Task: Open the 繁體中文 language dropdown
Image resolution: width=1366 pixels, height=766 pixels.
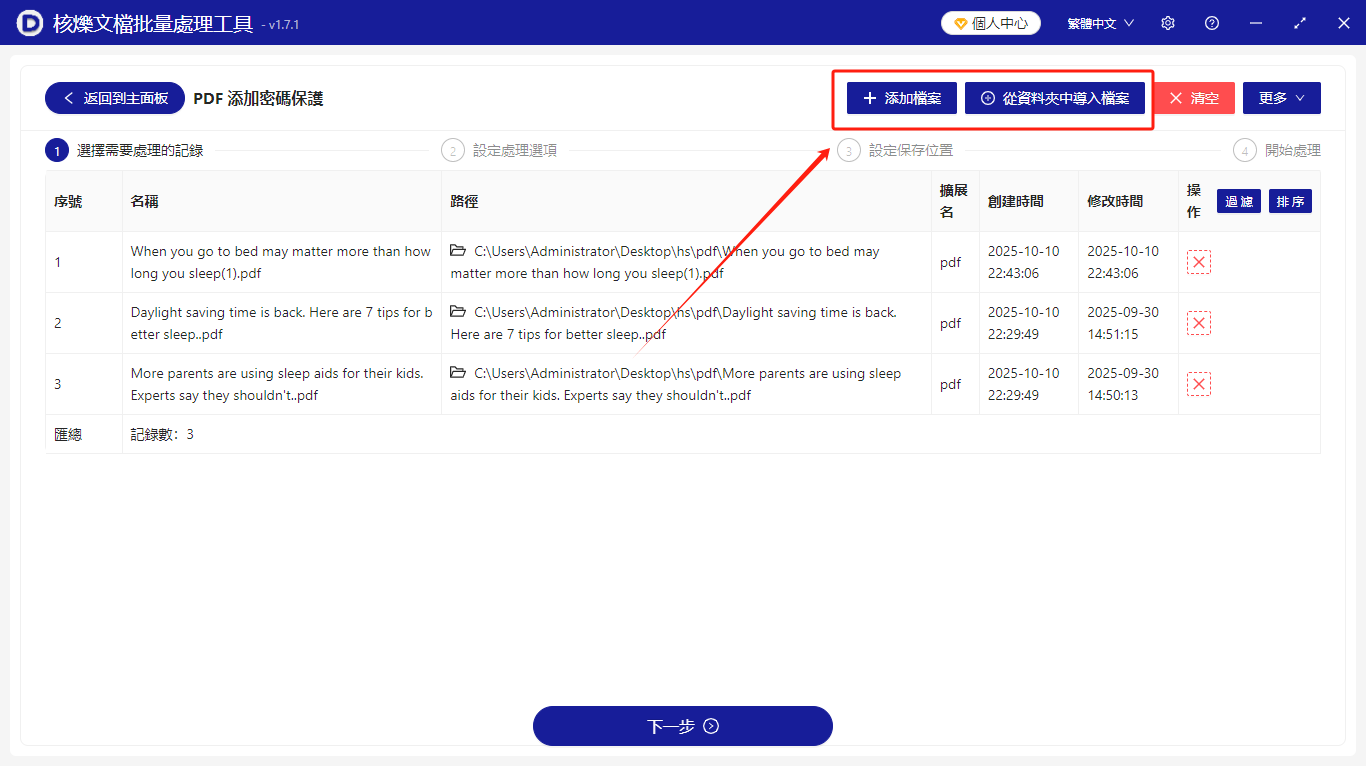Action: 1100,22
